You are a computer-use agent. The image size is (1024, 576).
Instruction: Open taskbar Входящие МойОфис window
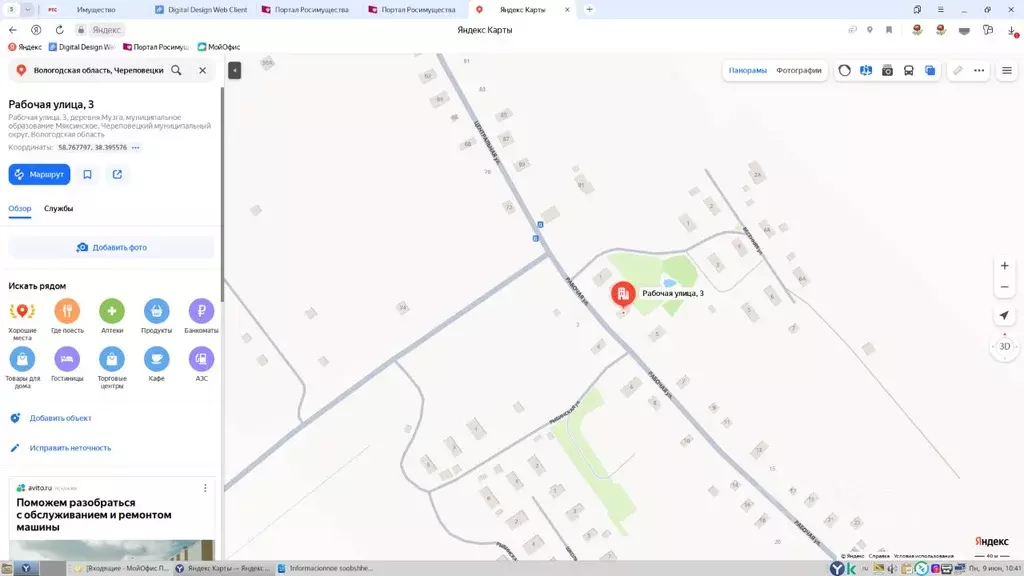[121, 568]
